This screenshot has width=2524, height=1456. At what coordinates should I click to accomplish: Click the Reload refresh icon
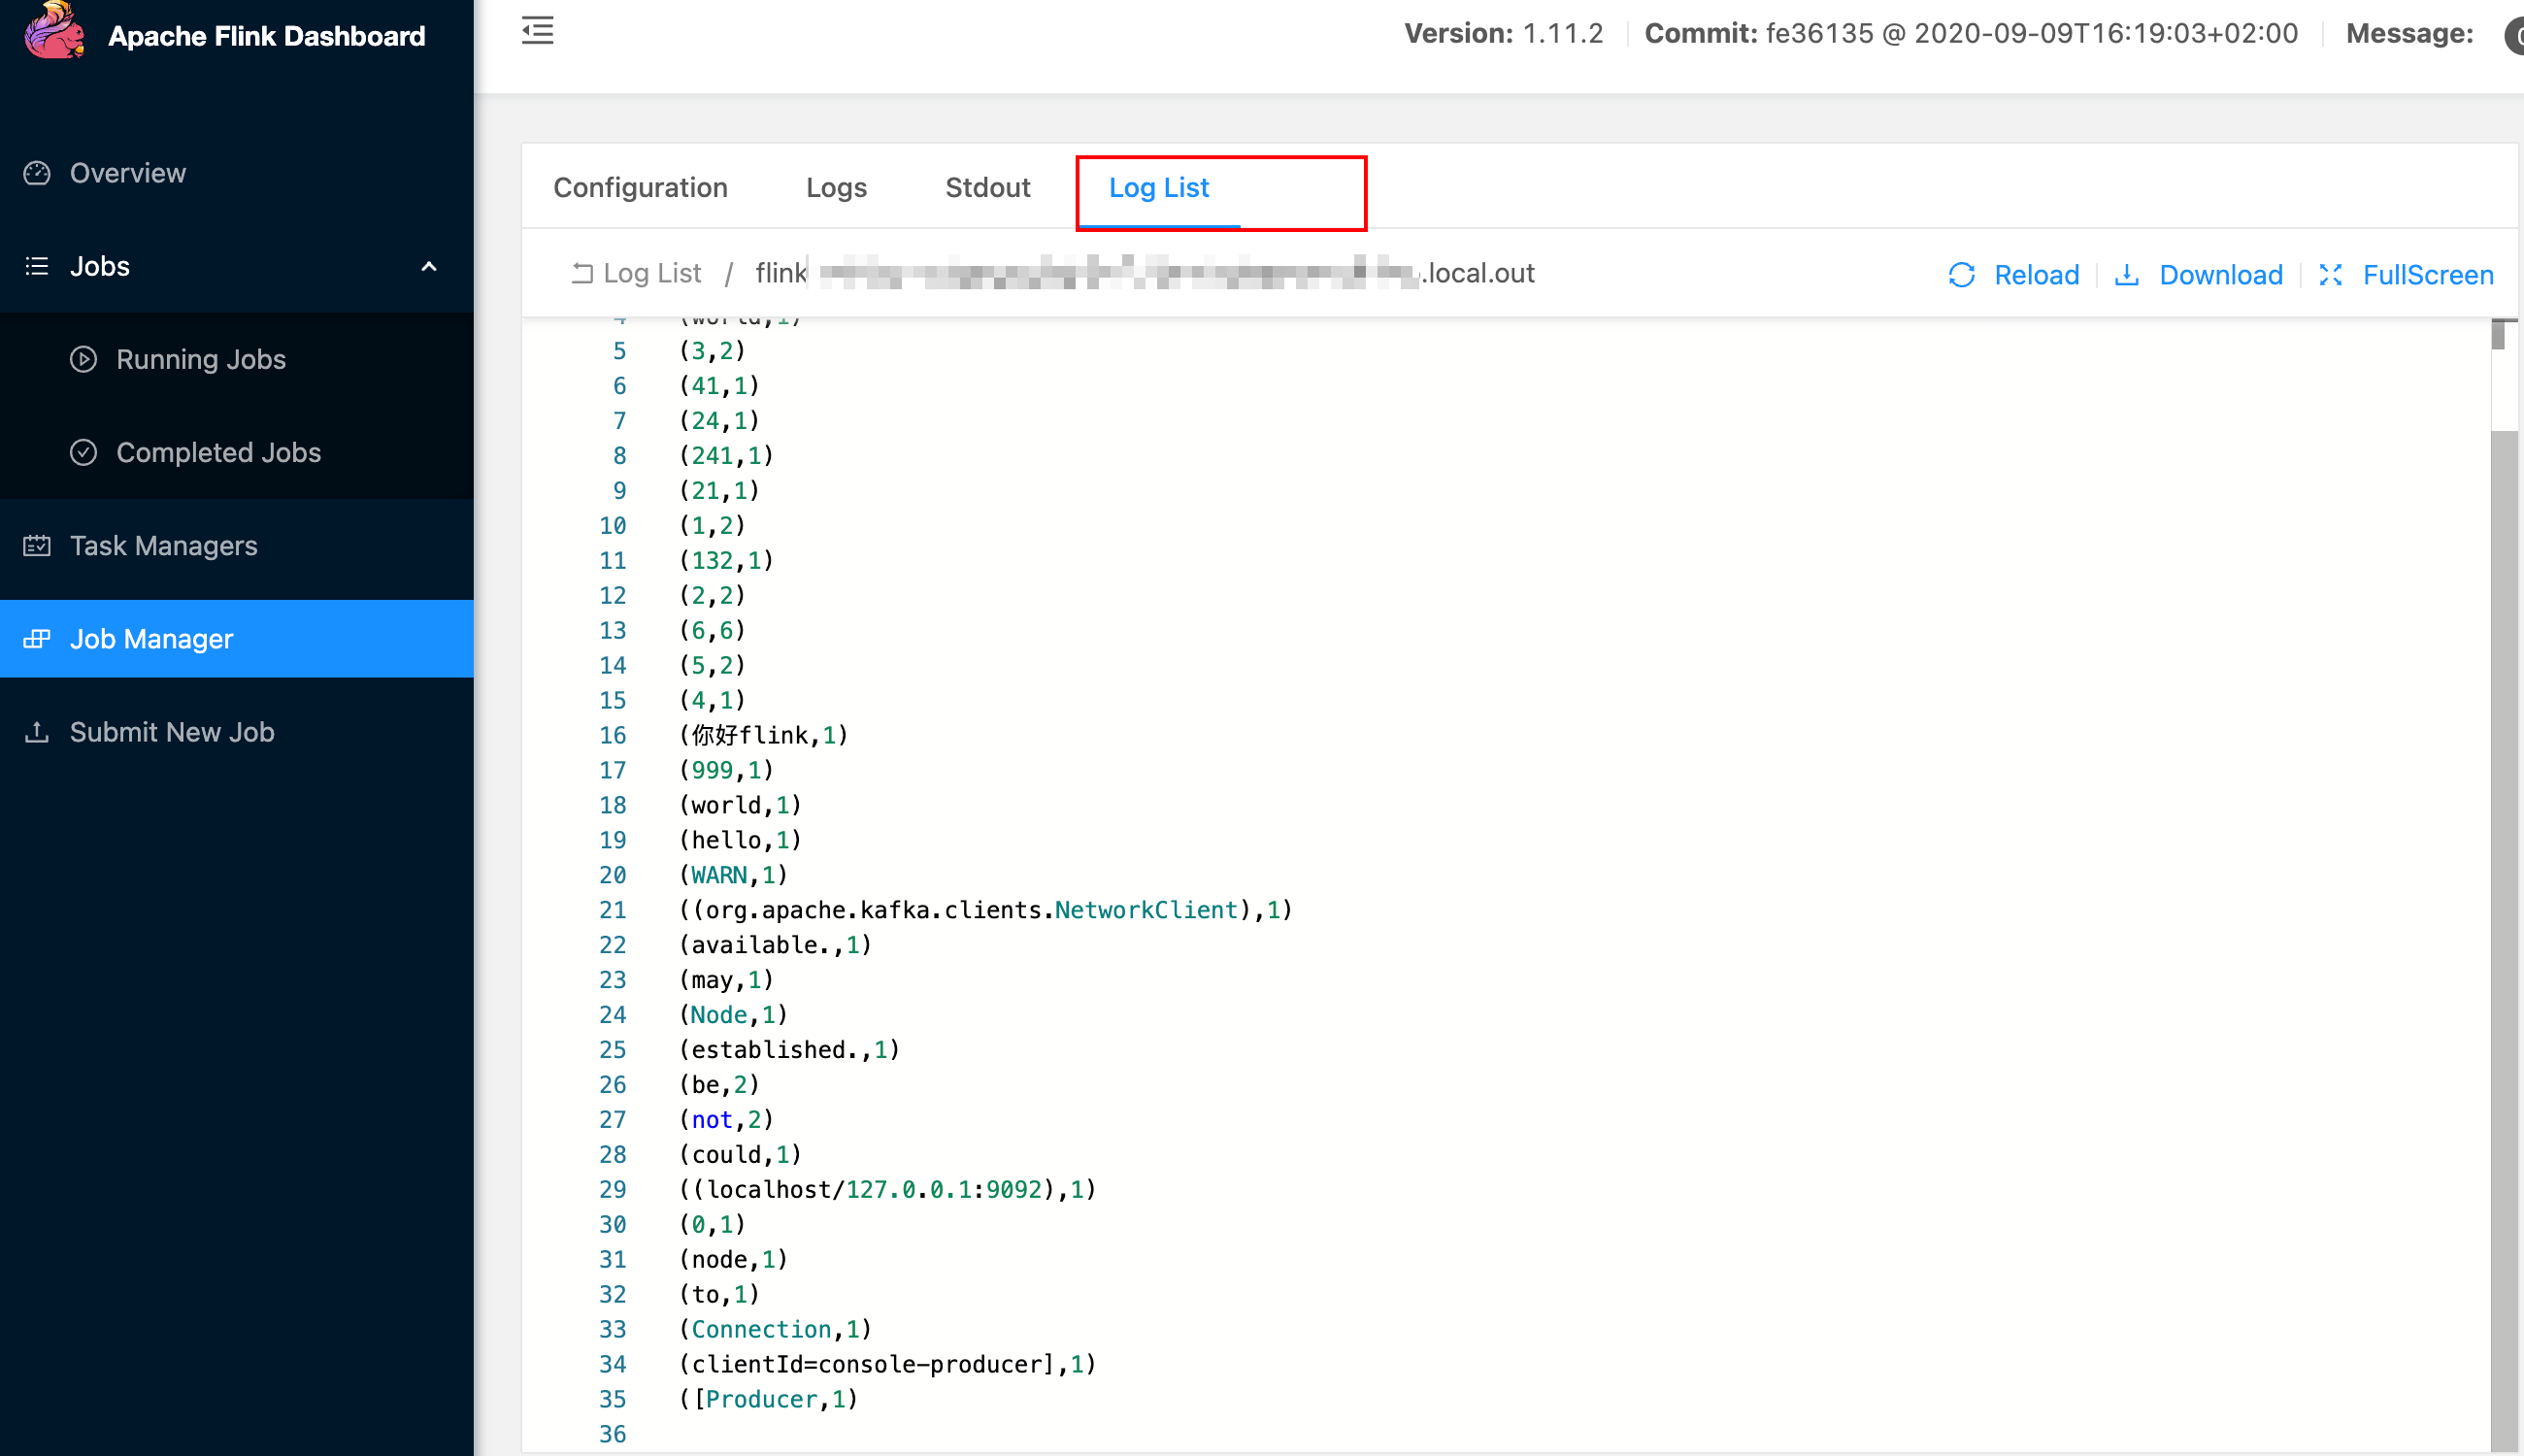[x=1961, y=275]
